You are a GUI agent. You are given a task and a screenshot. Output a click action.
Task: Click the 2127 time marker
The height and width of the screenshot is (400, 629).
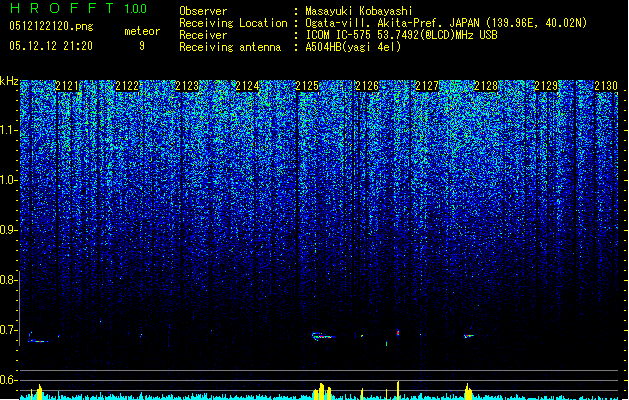[427, 86]
